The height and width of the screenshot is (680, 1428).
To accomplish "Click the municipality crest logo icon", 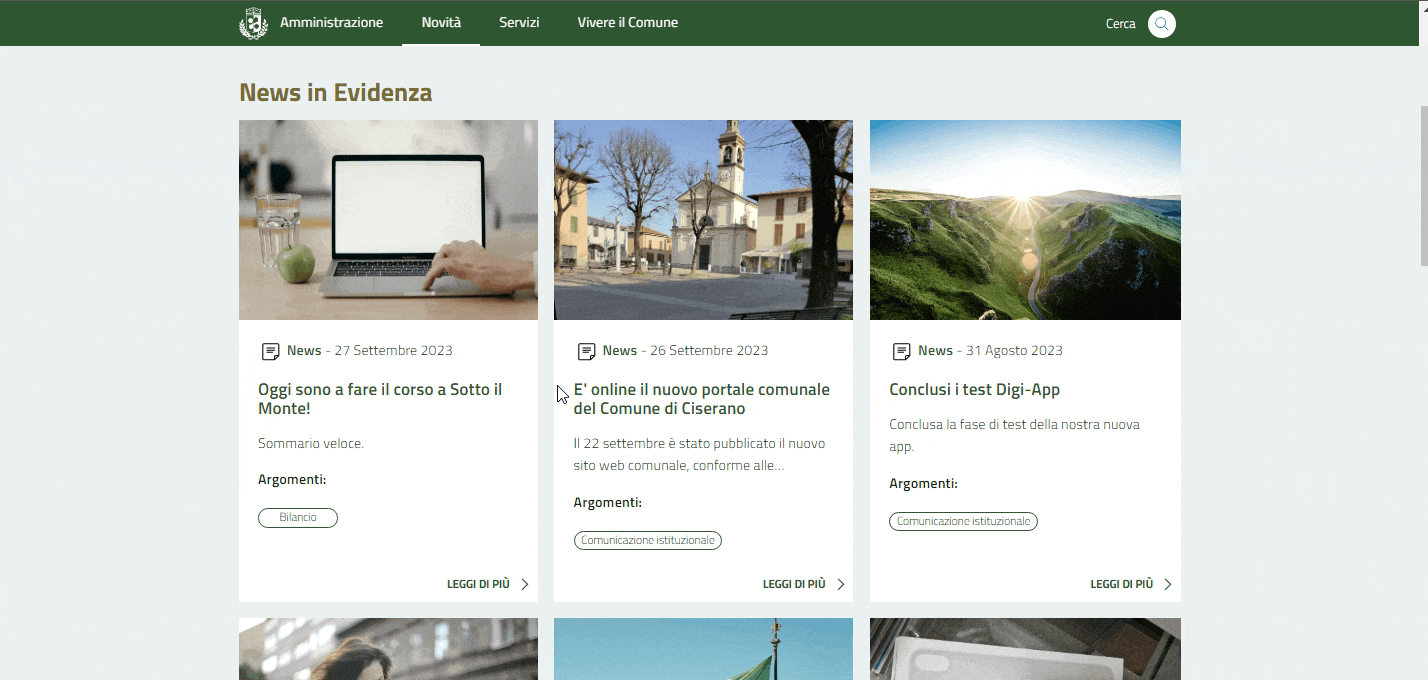I will (254, 23).
